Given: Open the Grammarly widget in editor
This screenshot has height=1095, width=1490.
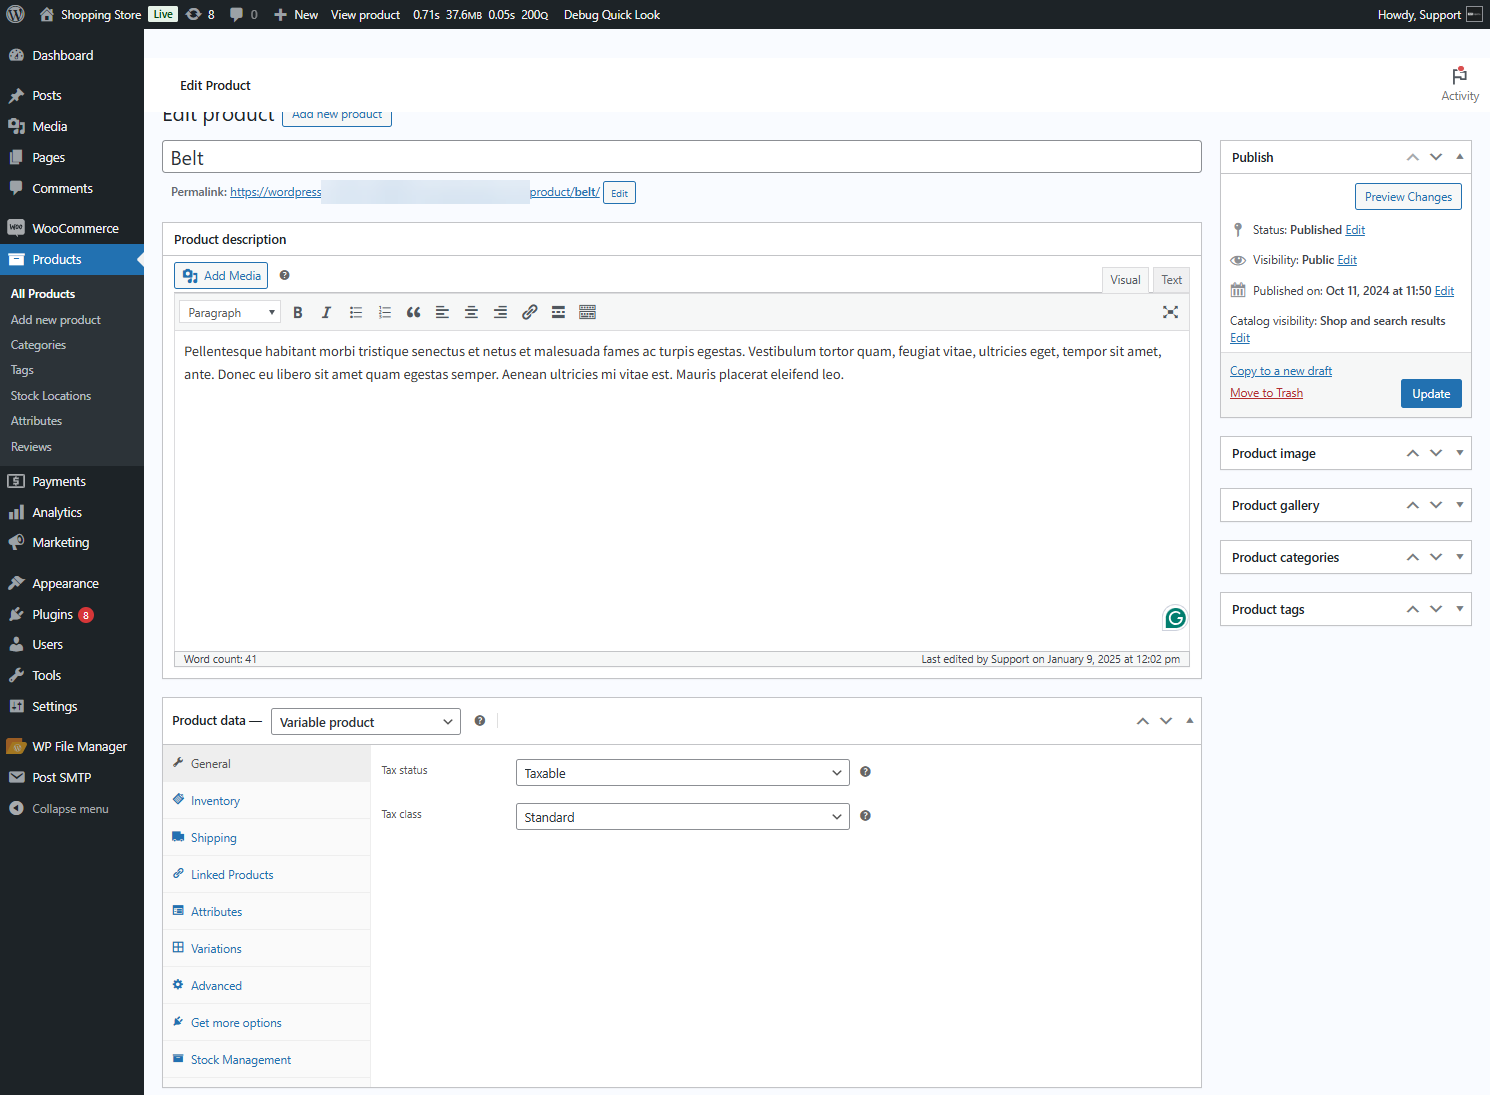Looking at the screenshot, I should coord(1175,618).
